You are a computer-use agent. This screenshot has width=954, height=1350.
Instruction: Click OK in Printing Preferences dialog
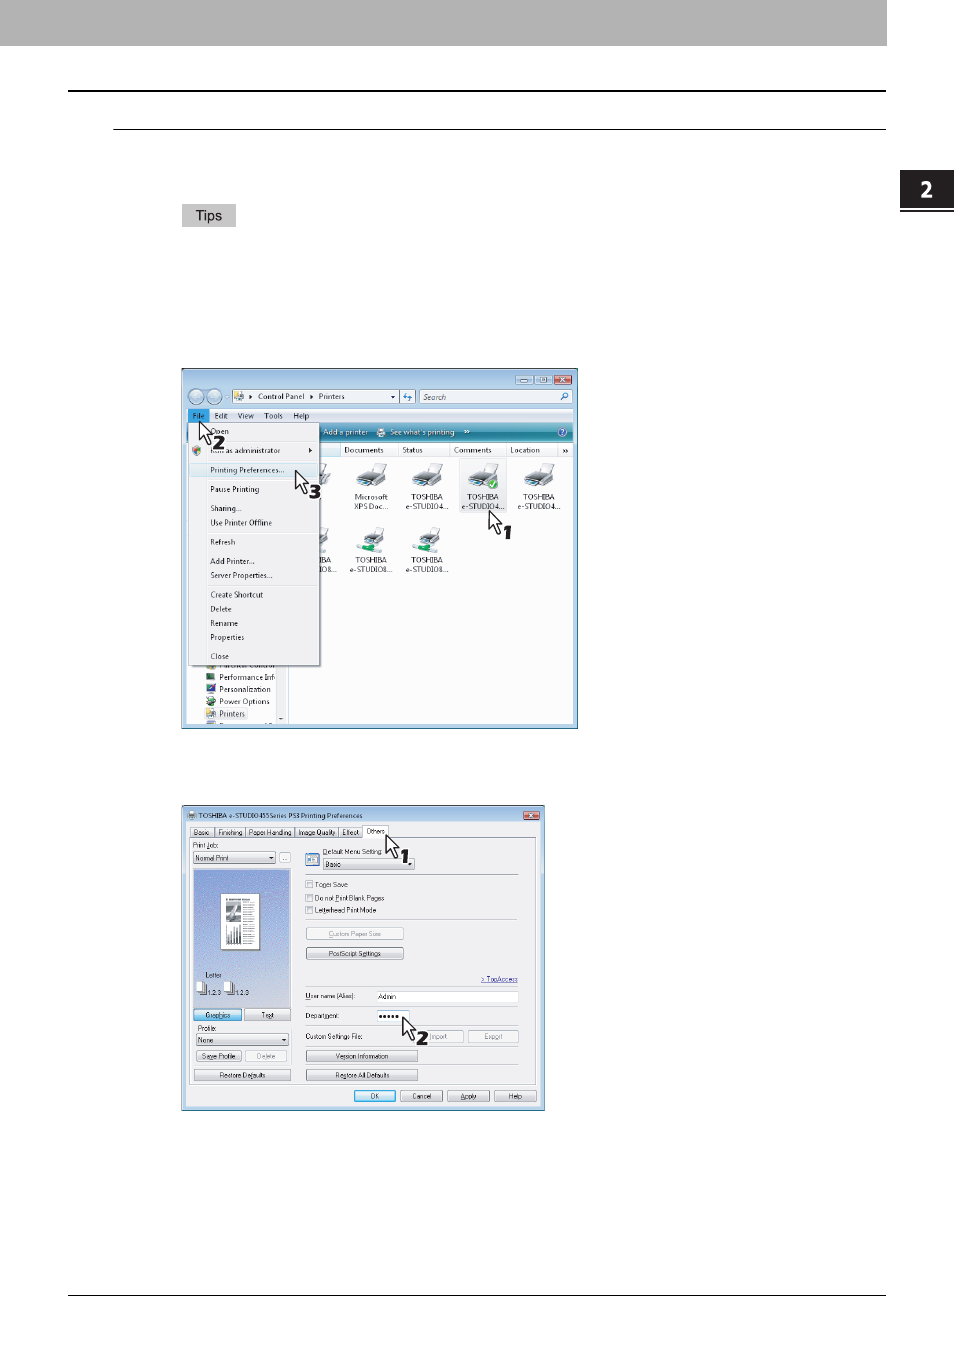375,1096
